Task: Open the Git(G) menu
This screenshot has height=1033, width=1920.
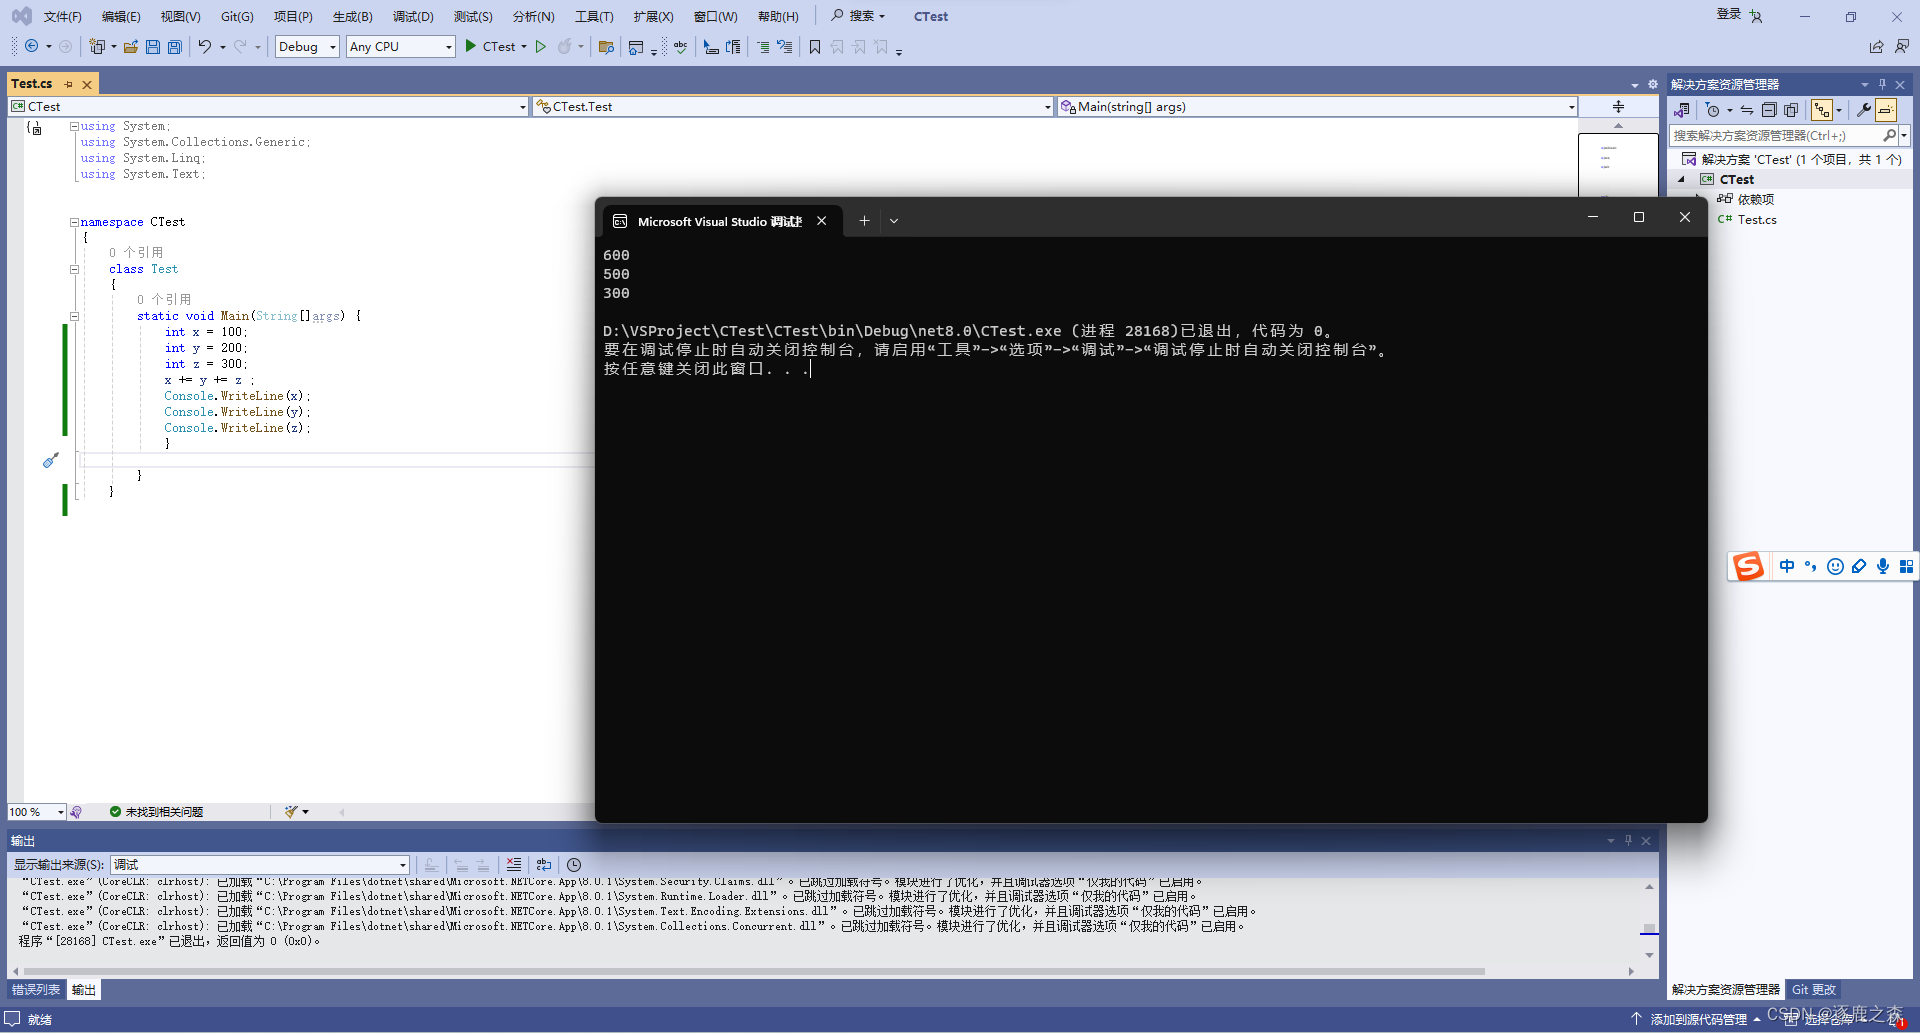Action: [237, 16]
